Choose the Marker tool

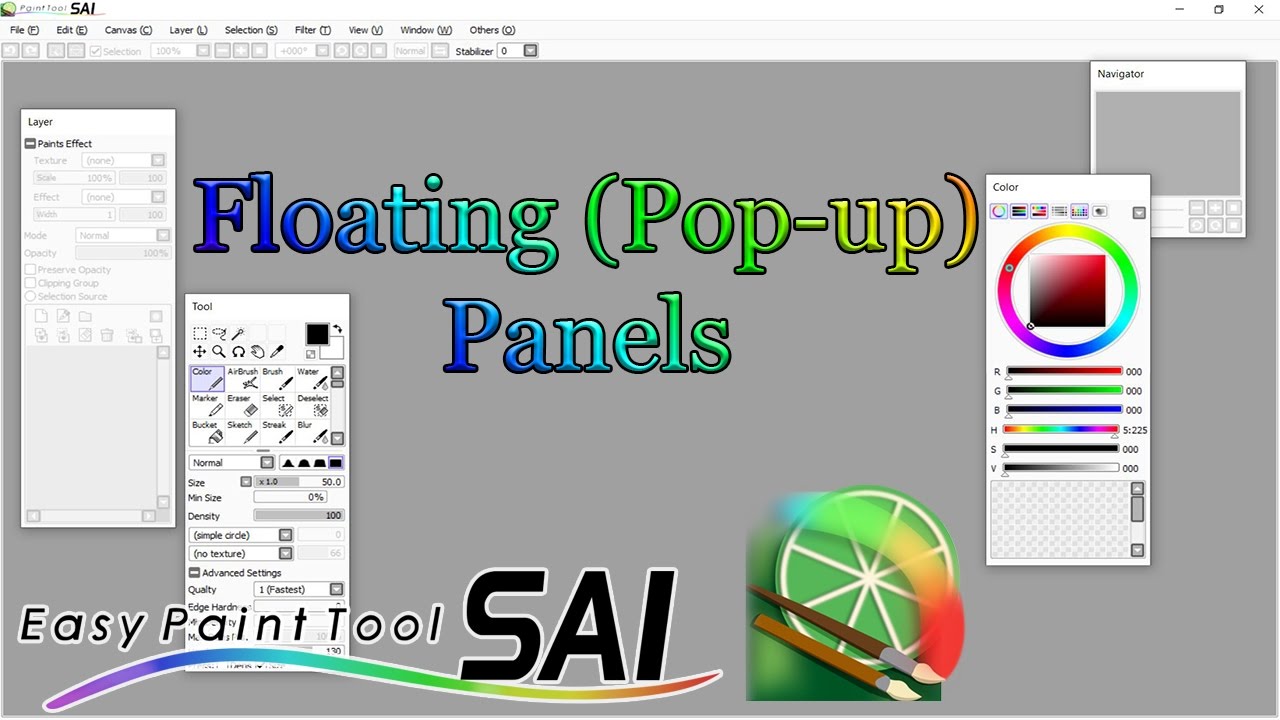tap(207, 405)
